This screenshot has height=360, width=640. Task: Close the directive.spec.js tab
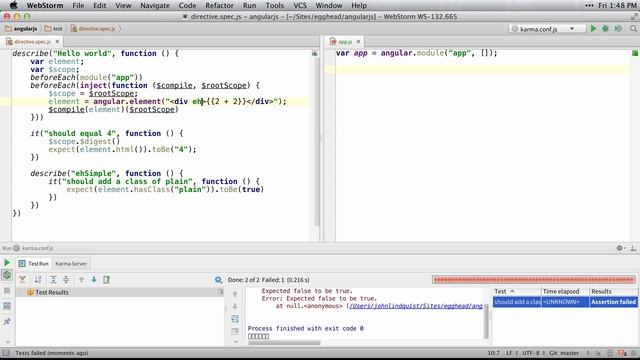57,42
